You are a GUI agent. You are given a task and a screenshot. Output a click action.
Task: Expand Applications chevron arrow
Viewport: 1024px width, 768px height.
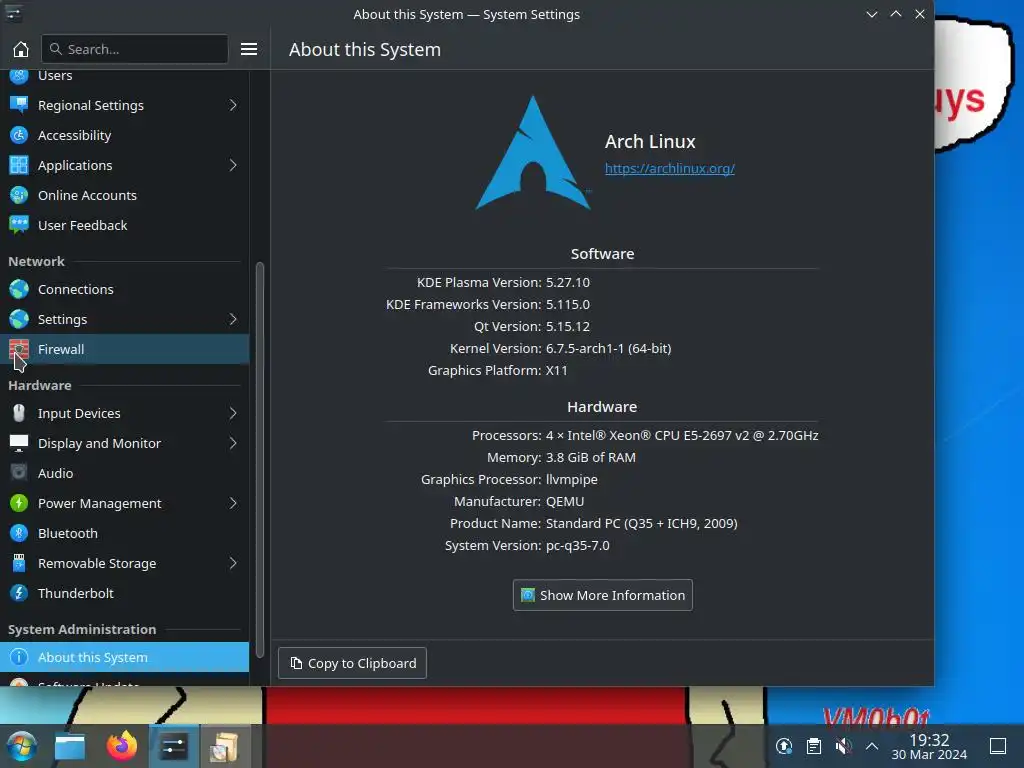233,165
